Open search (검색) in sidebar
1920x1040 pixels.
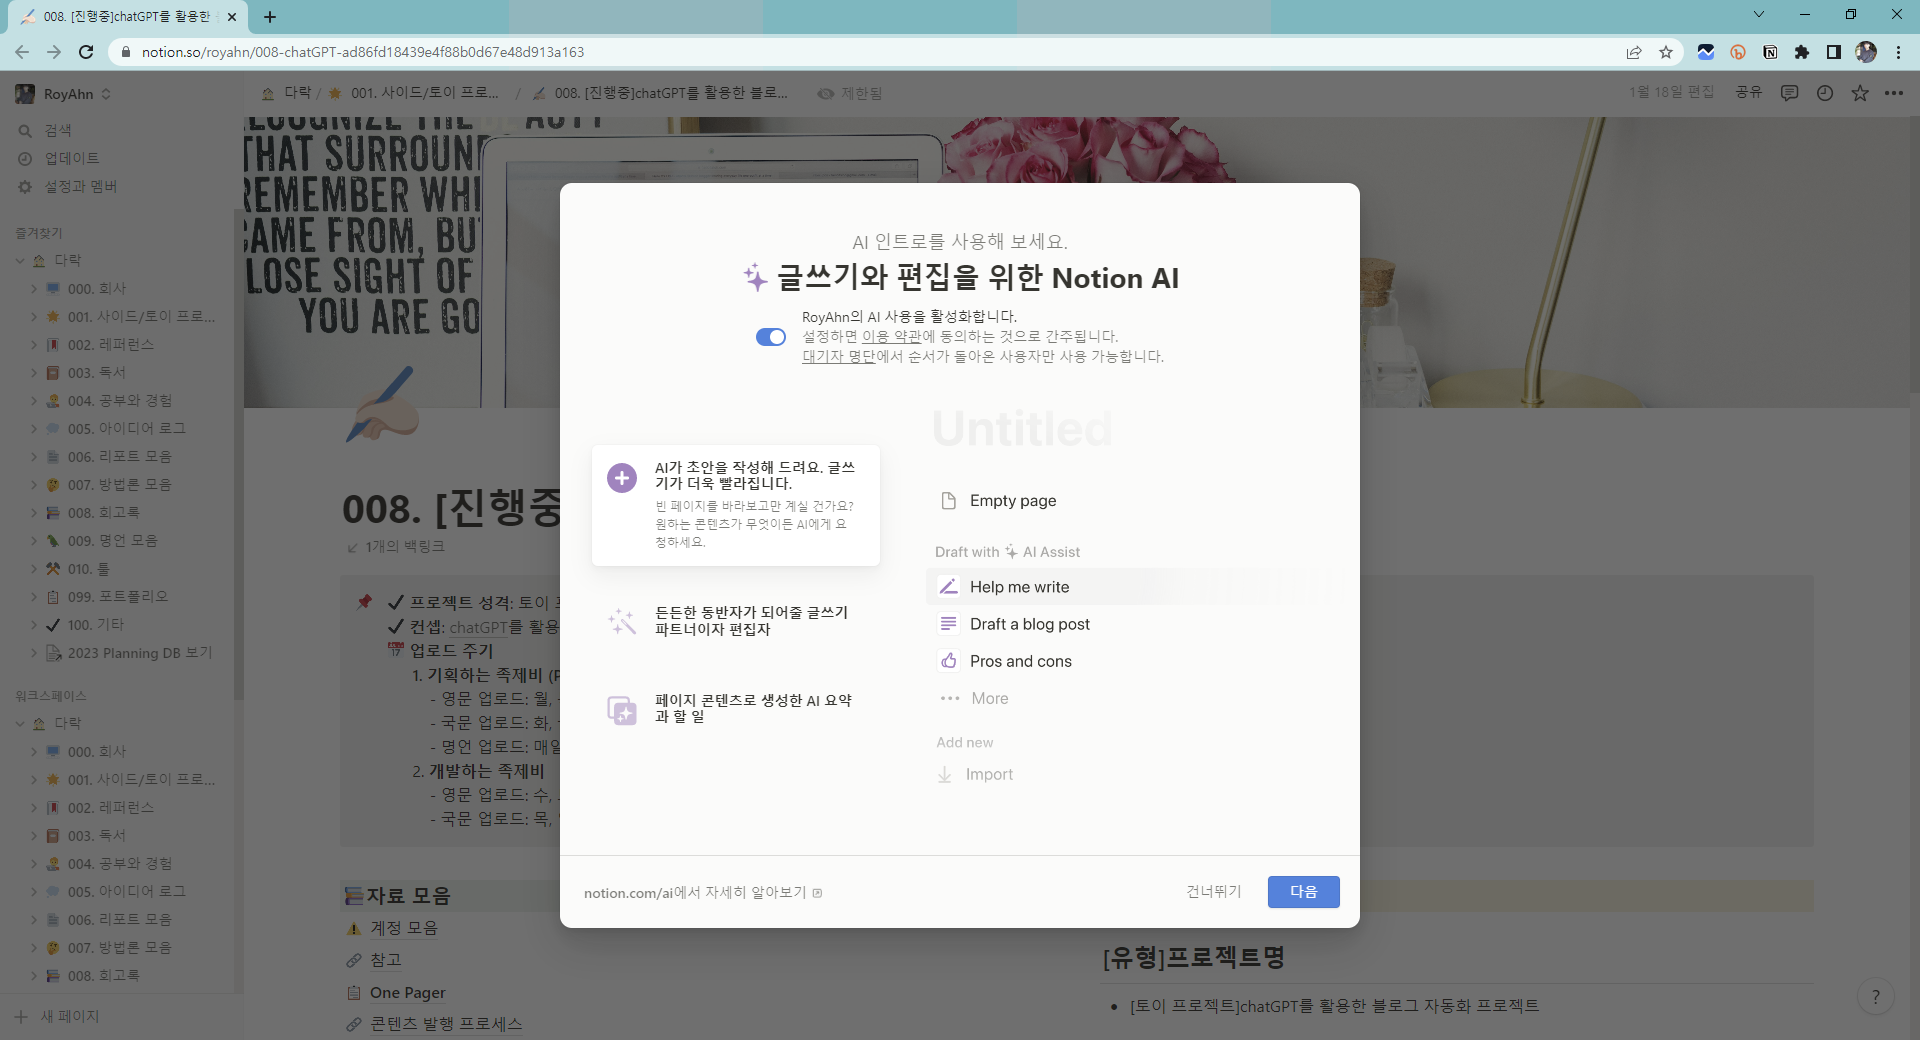pos(58,131)
